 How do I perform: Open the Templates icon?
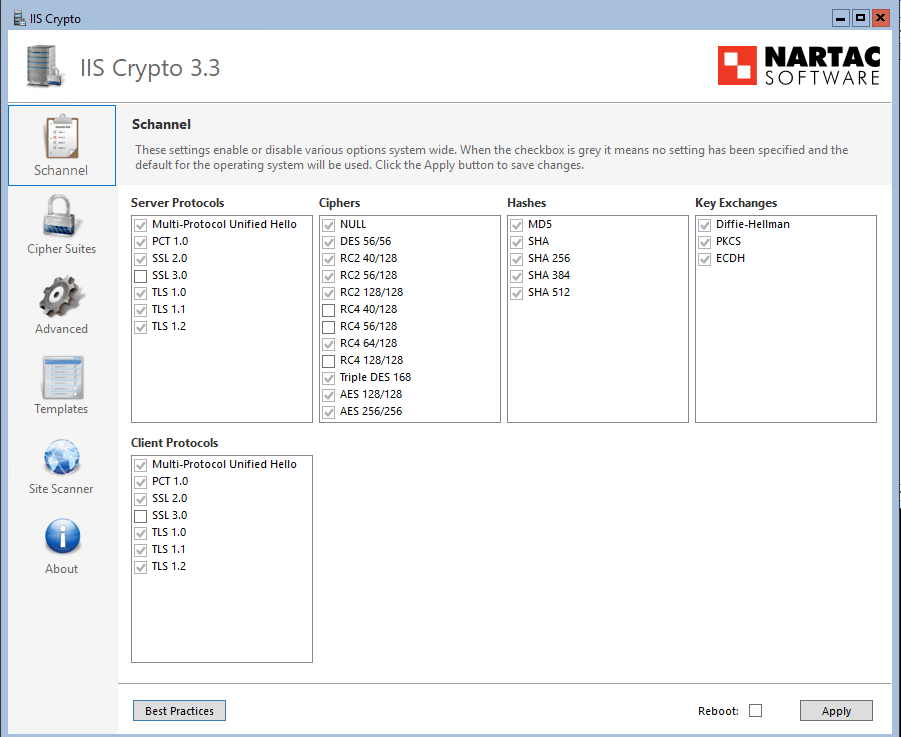pyautogui.click(x=61, y=377)
